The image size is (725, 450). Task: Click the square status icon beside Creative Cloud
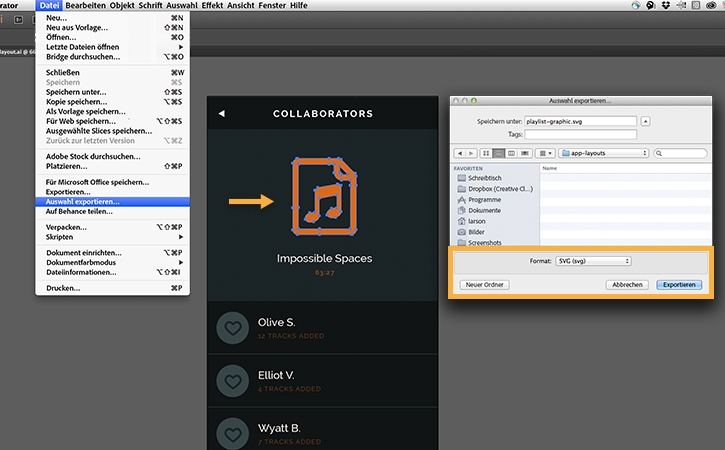click(x=695, y=5)
